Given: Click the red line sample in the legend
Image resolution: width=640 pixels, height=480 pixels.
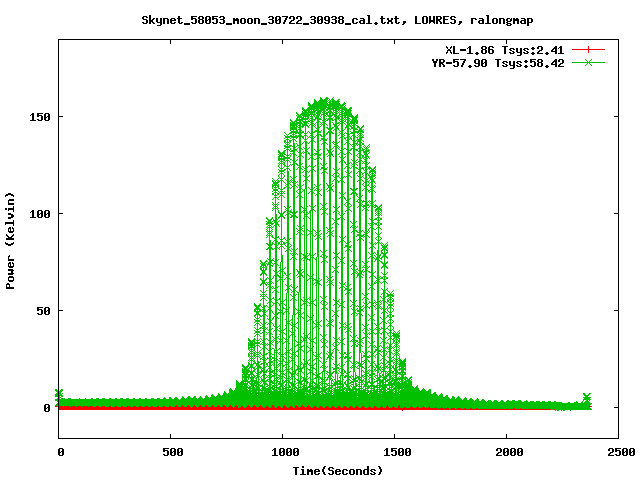Looking at the screenshot, I should [x=588, y=50].
